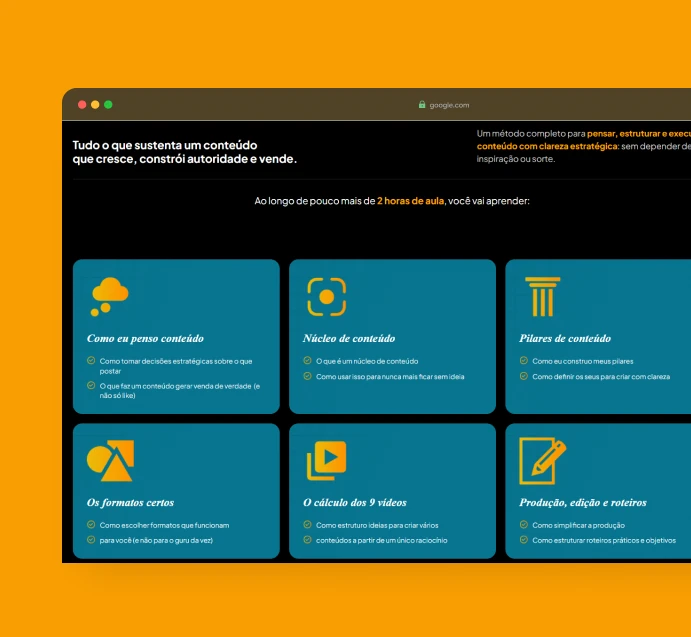Click the pillar column icon
Viewport: 691px width, 637px height.
pyautogui.click(x=542, y=297)
